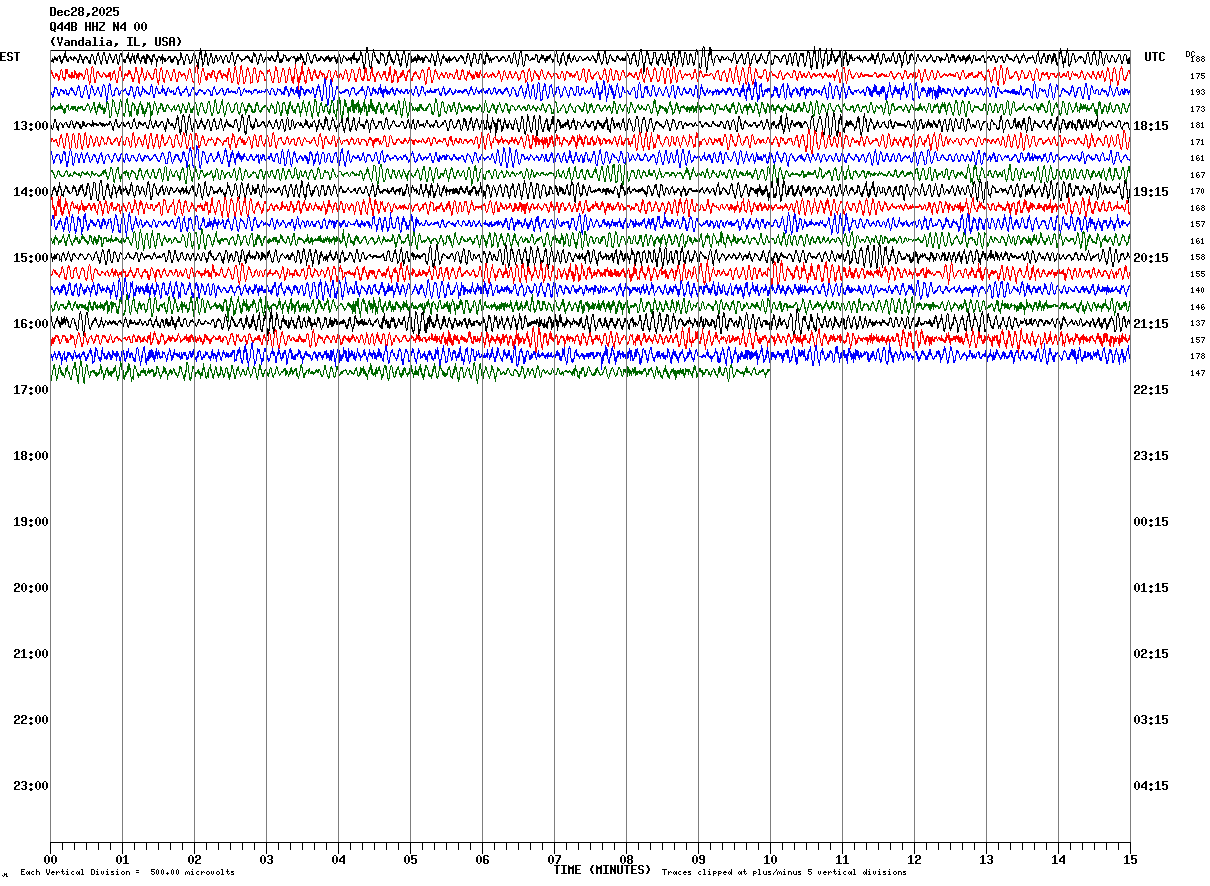
Task: Click DC offset value 173
Action: click(1197, 109)
